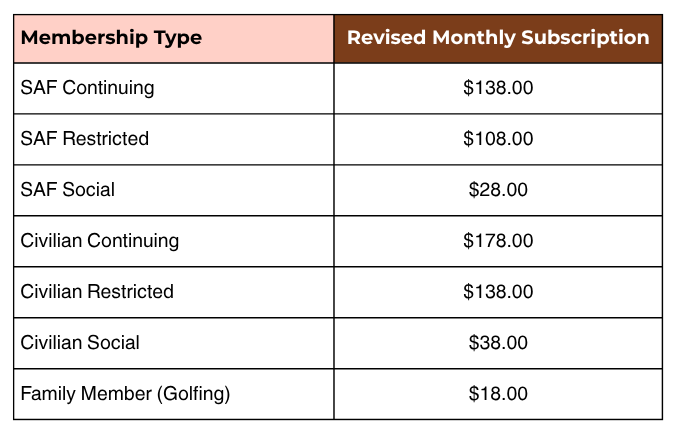Select the Civilian Continuing cell
Screen dimensions: 675x434
pos(173,241)
